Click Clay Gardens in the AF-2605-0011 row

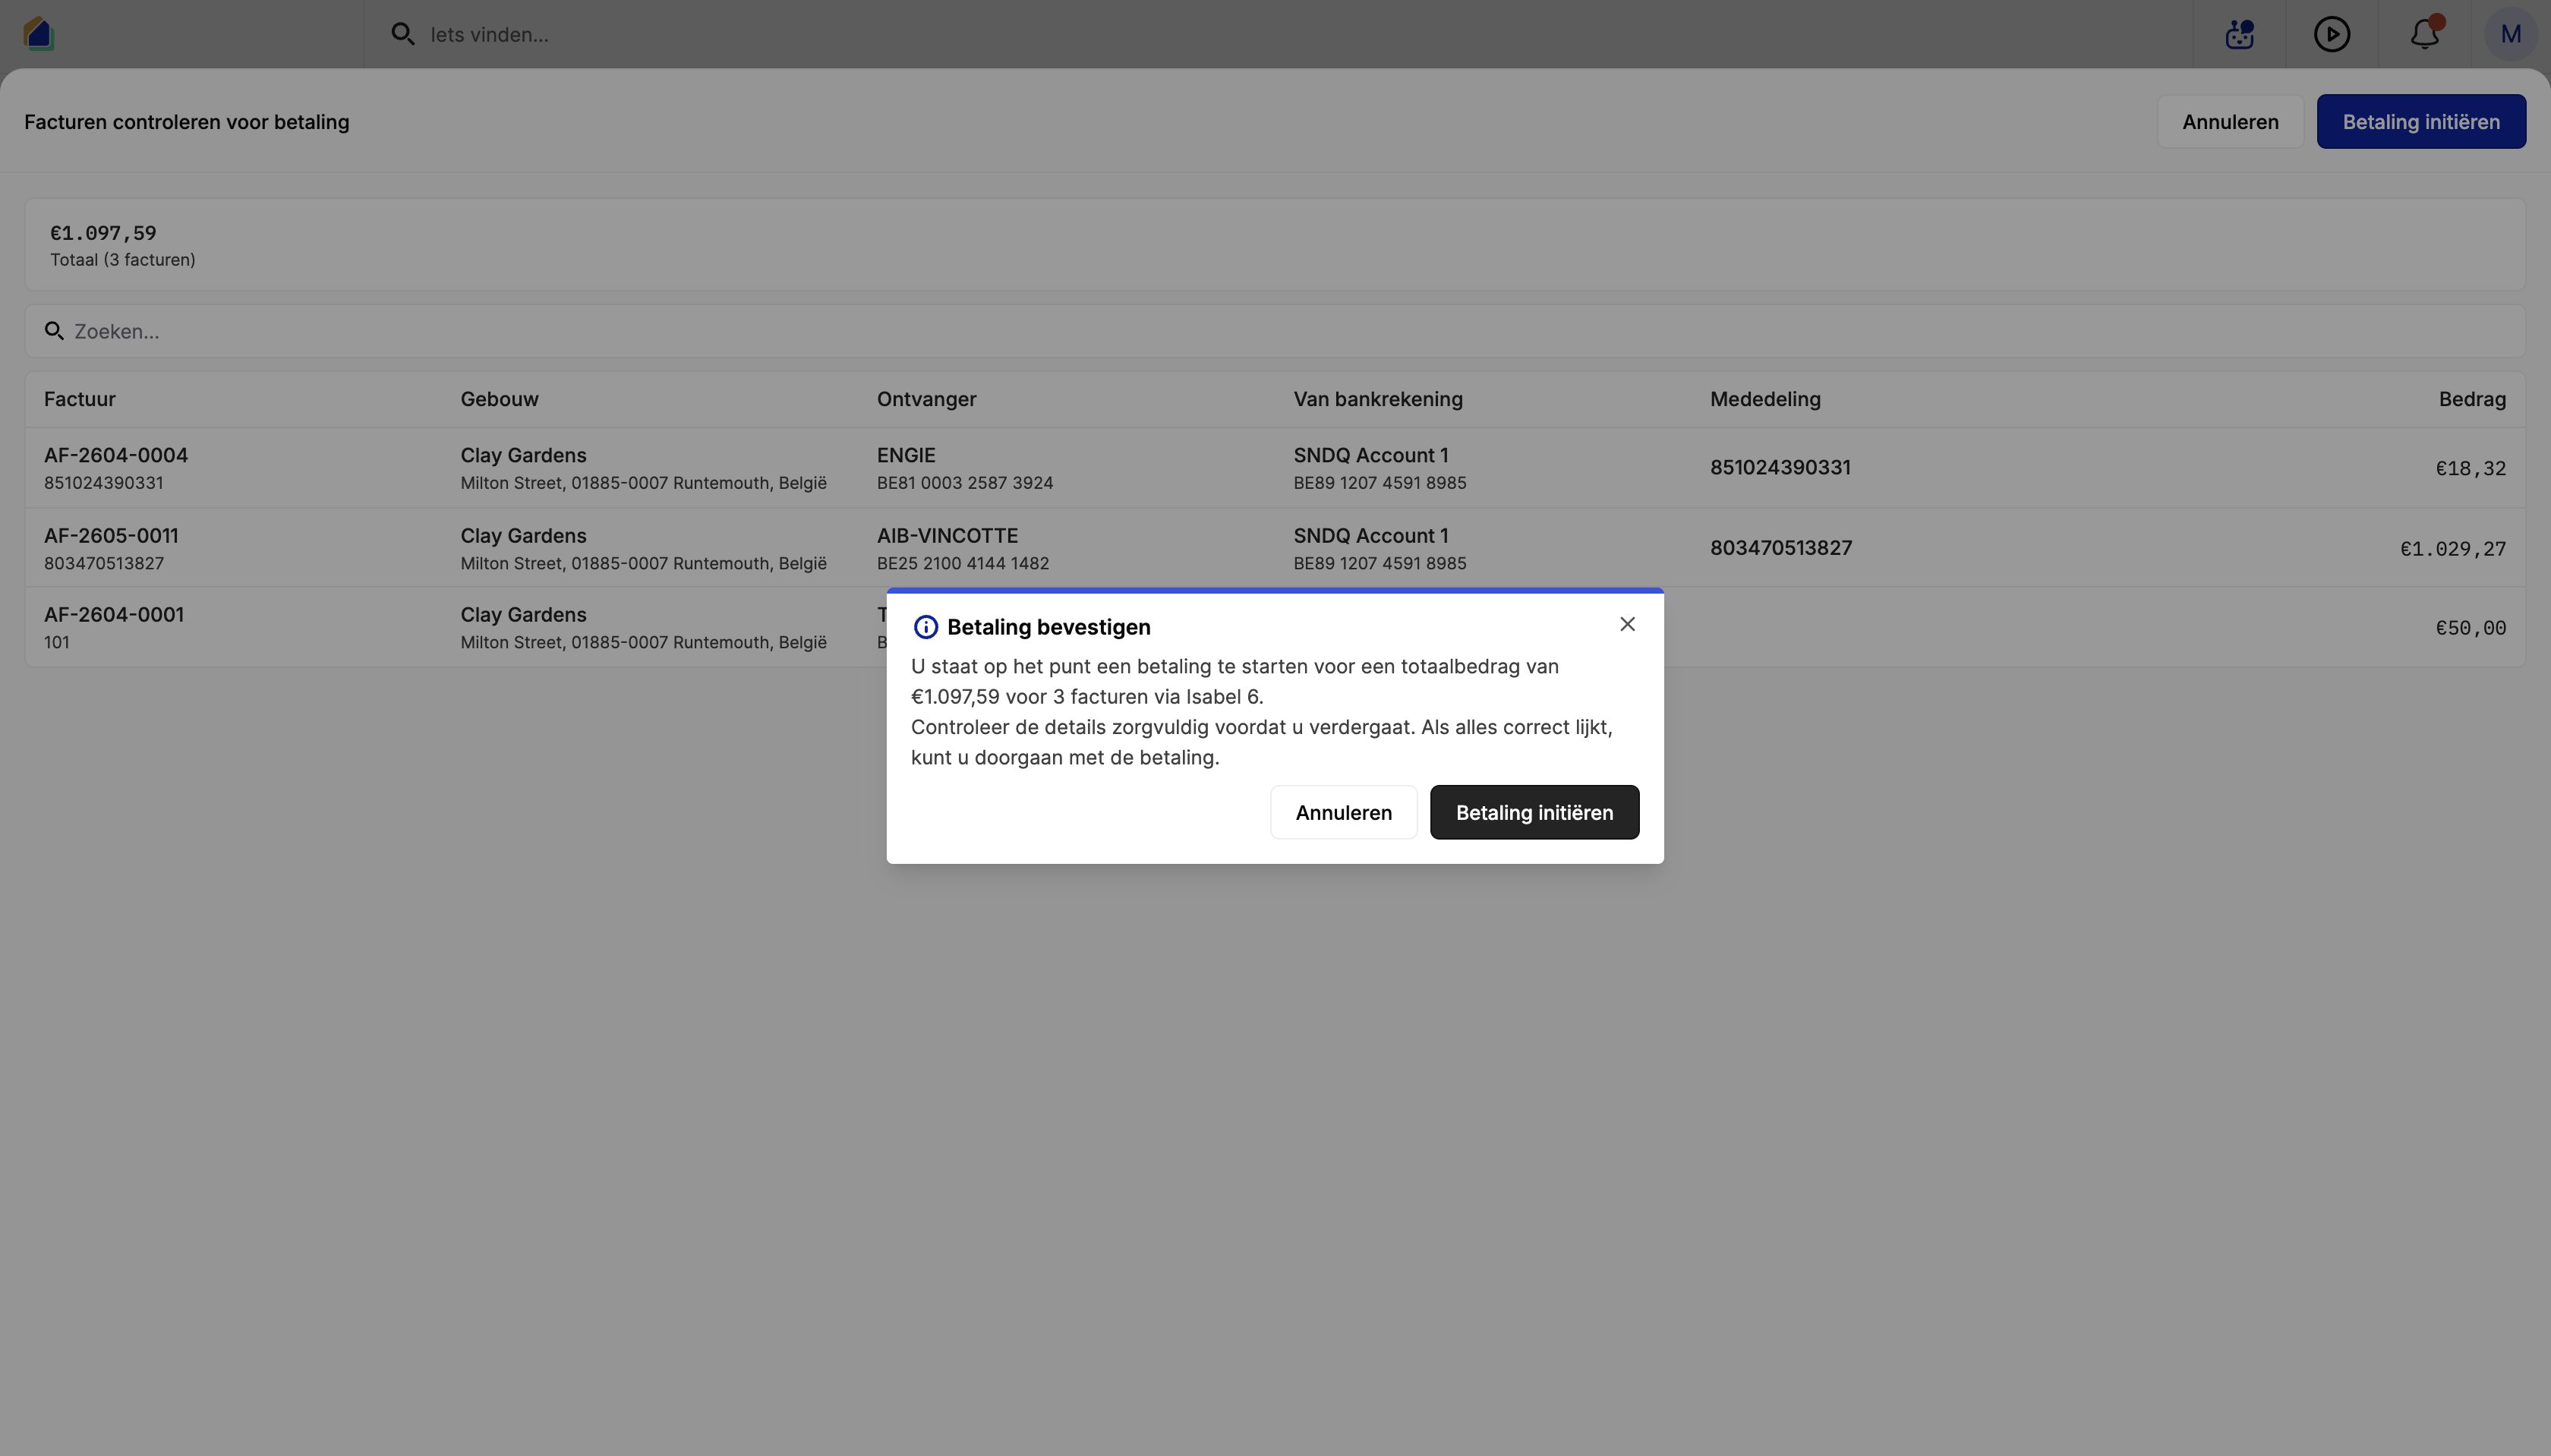point(523,535)
